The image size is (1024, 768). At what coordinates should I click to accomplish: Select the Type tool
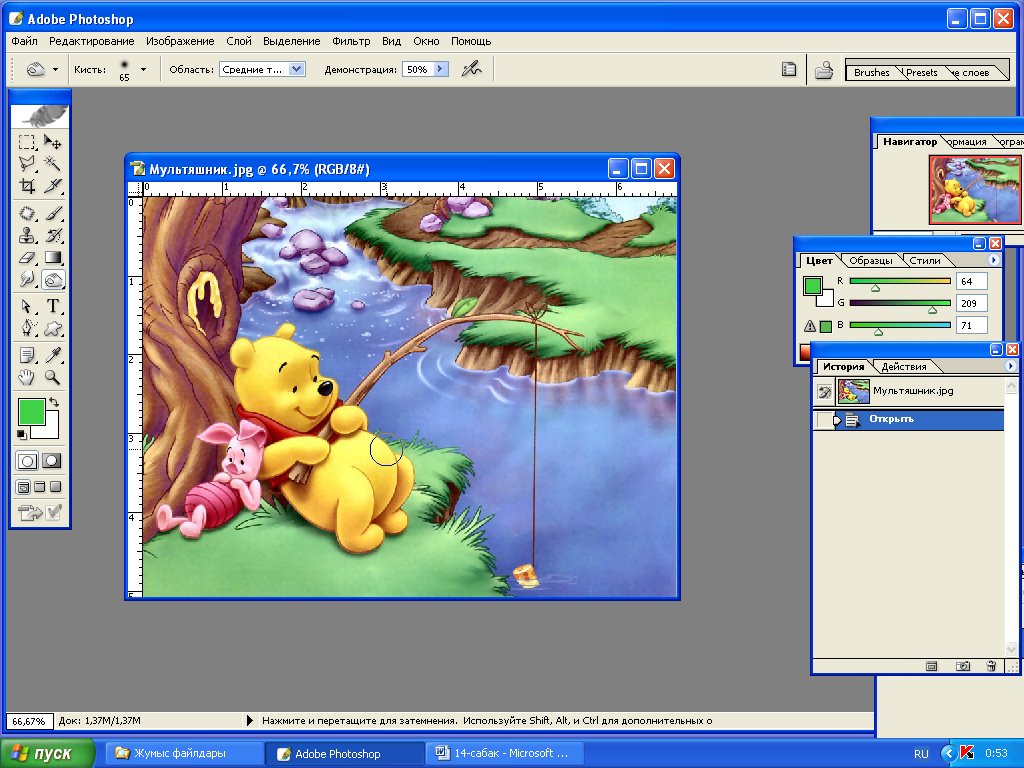pos(52,306)
